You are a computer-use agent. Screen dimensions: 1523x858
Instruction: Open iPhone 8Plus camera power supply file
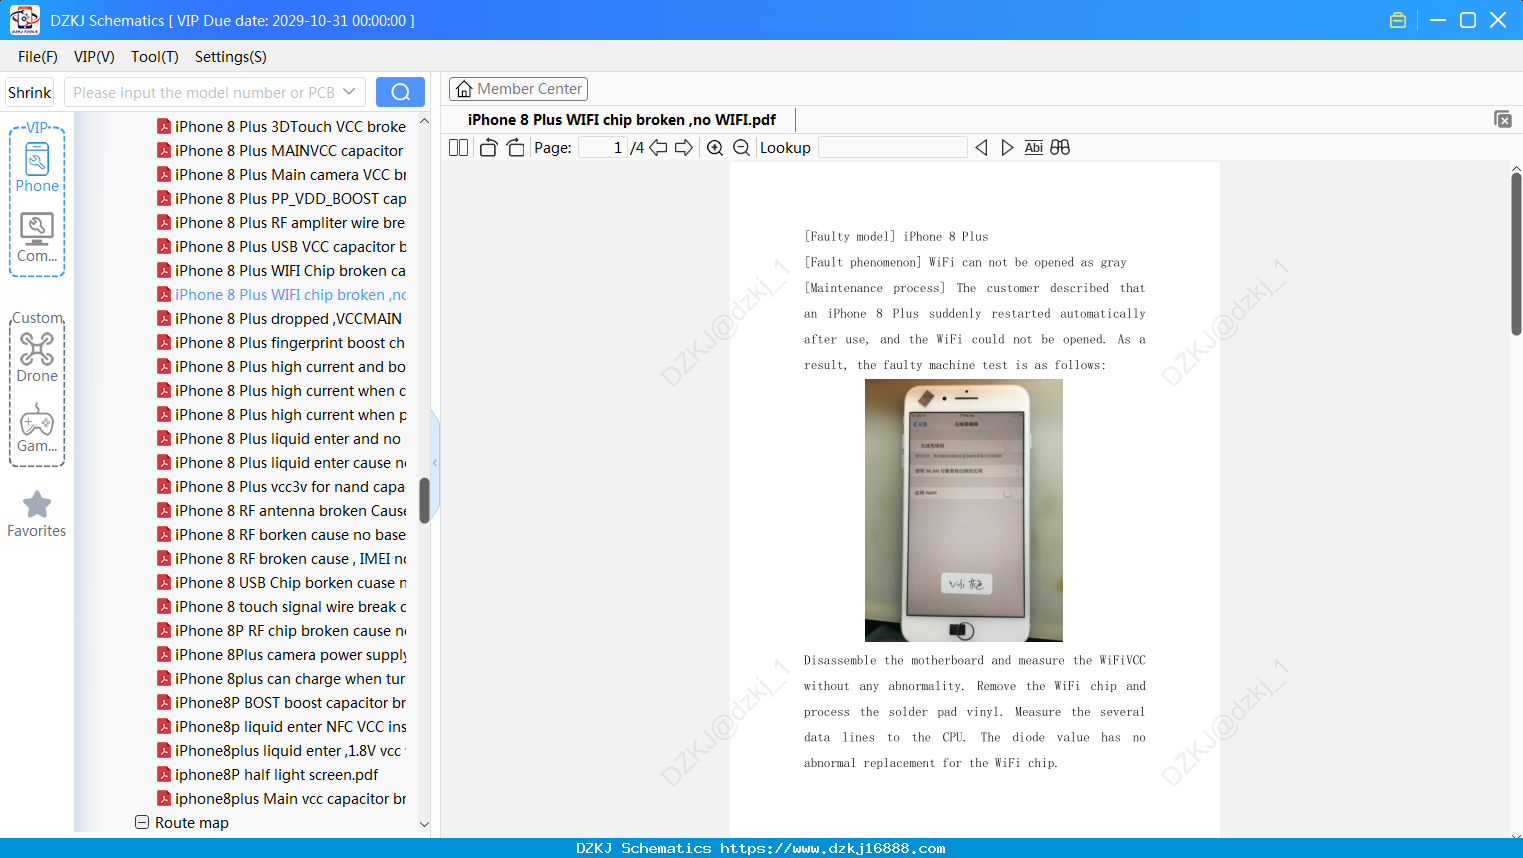(x=282, y=654)
